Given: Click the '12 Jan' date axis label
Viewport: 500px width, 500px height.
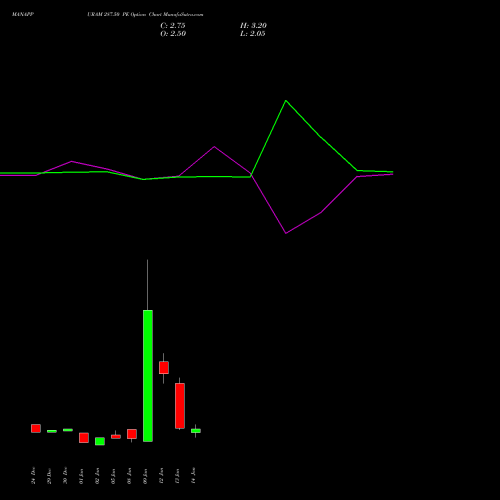Looking at the screenshot, I should (x=161, y=476).
